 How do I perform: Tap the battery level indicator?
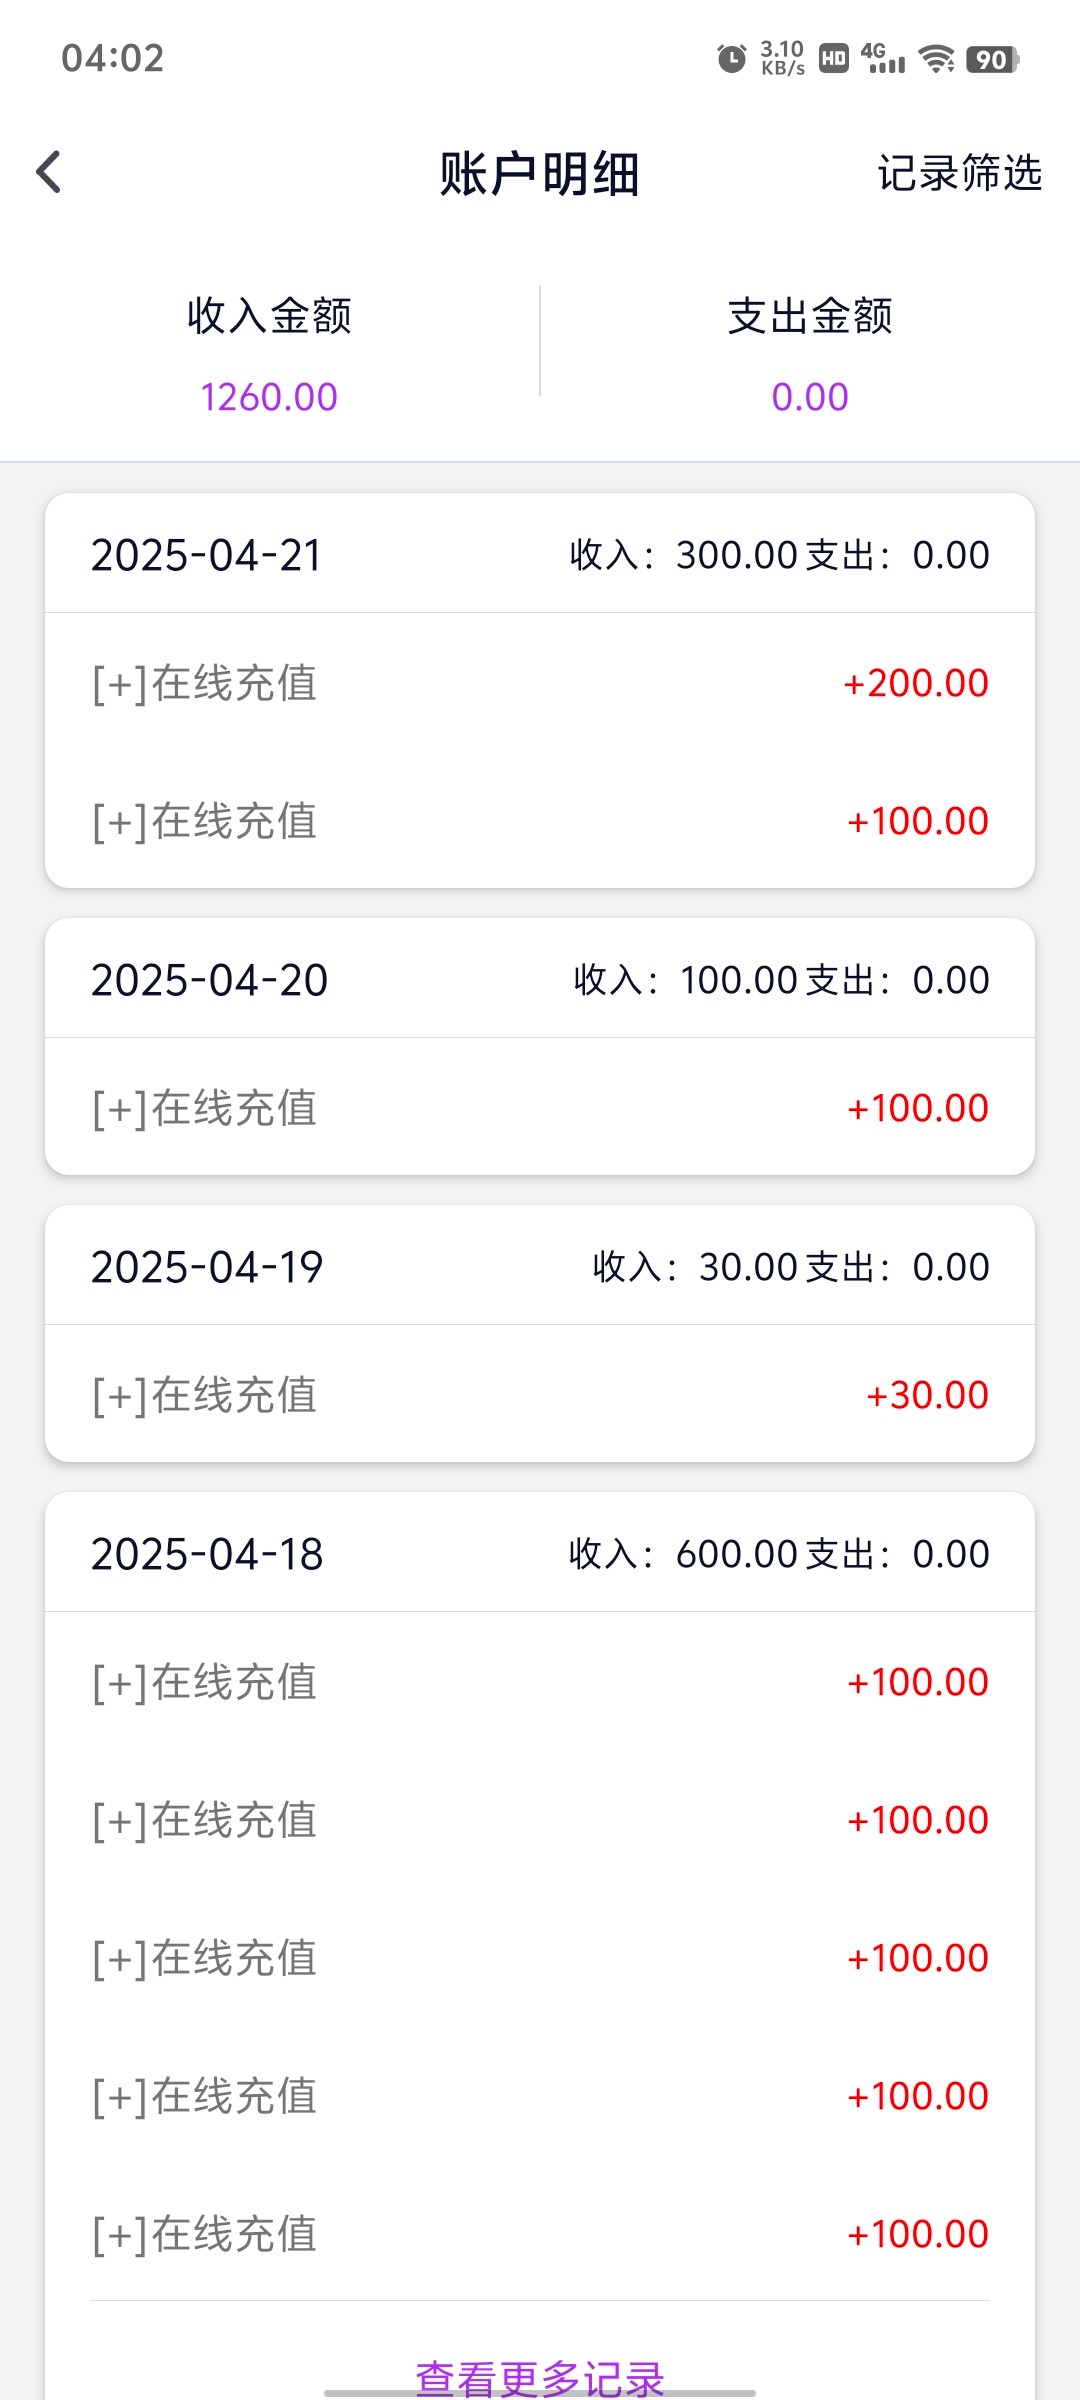(x=992, y=59)
